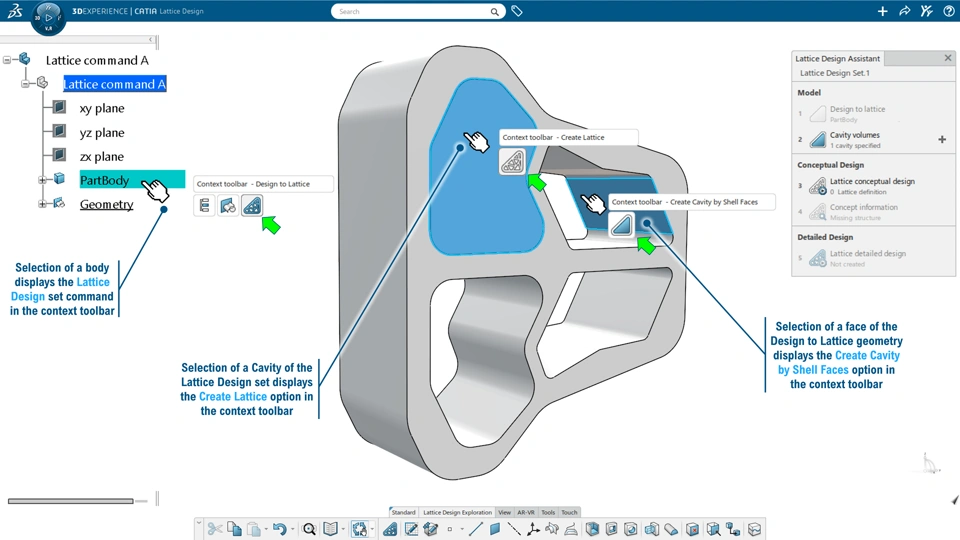Add a cavity volume with plus button
Viewport: 960px width, 540px height.
[942, 140]
